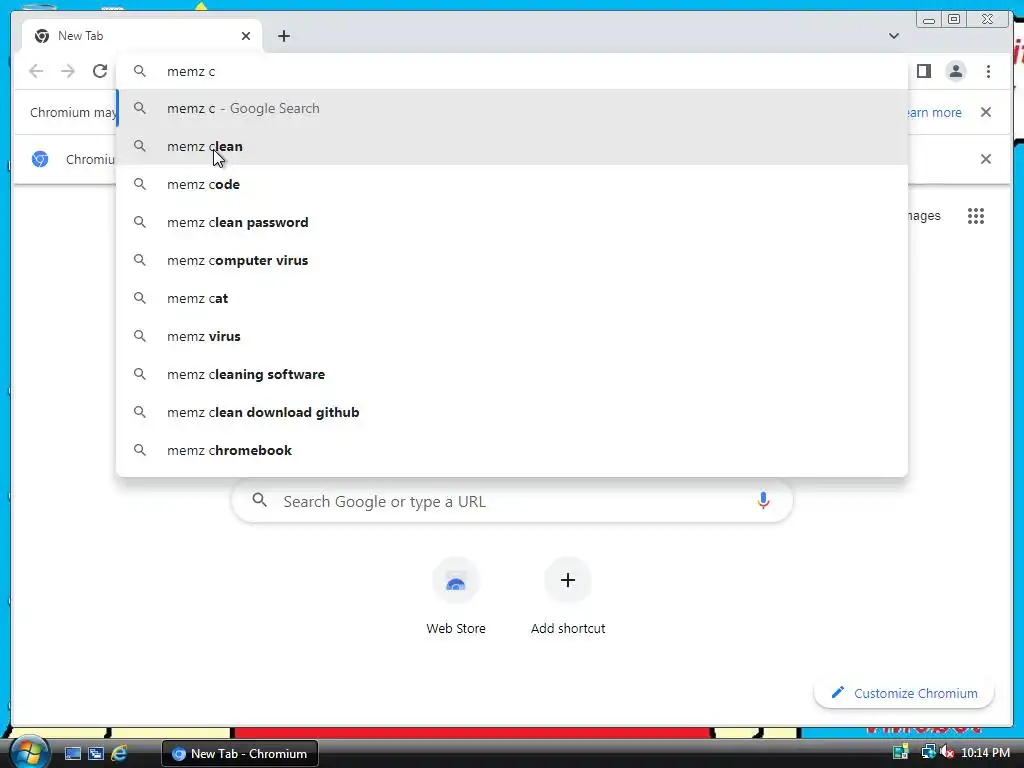
Task: Choose suggestion memz virus
Action: (x=512, y=336)
